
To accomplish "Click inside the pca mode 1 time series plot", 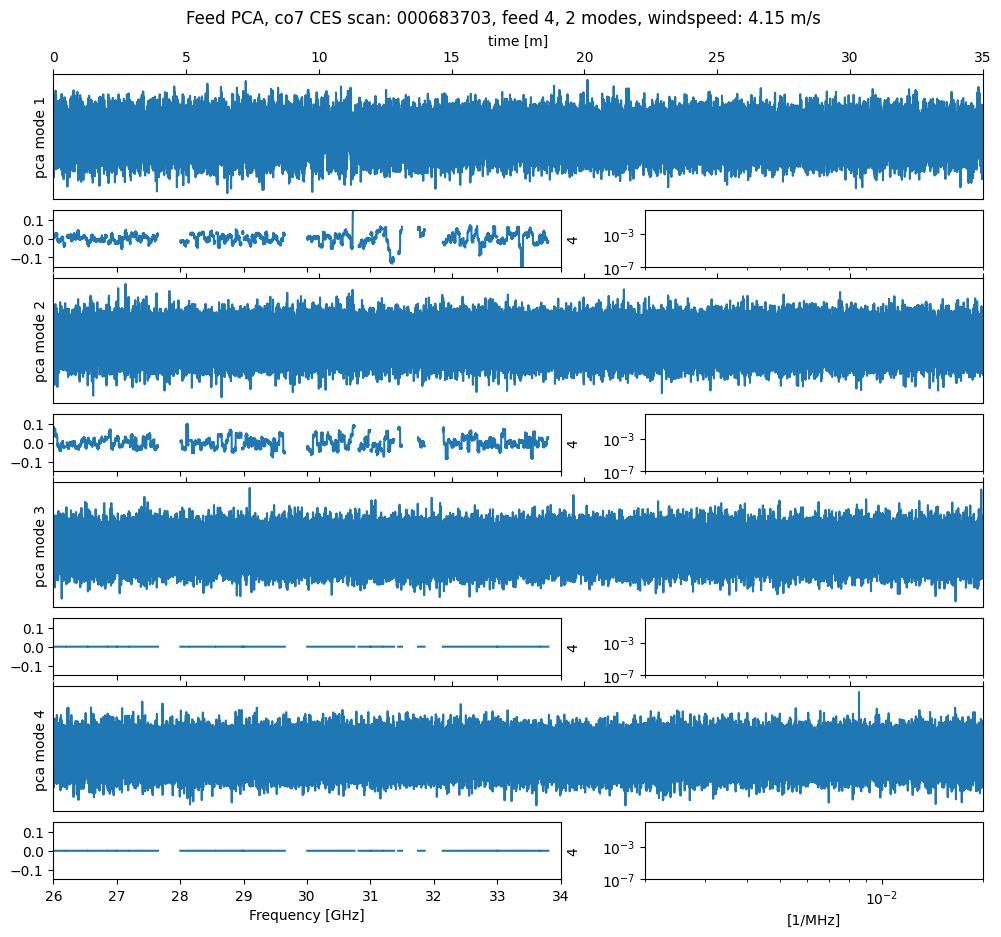I will pos(517,137).
